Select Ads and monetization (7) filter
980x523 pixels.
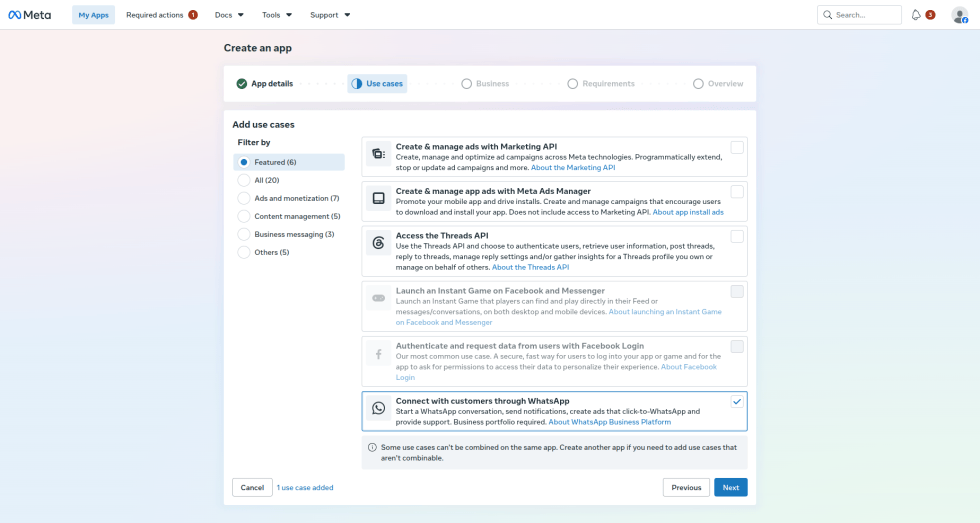coord(289,198)
